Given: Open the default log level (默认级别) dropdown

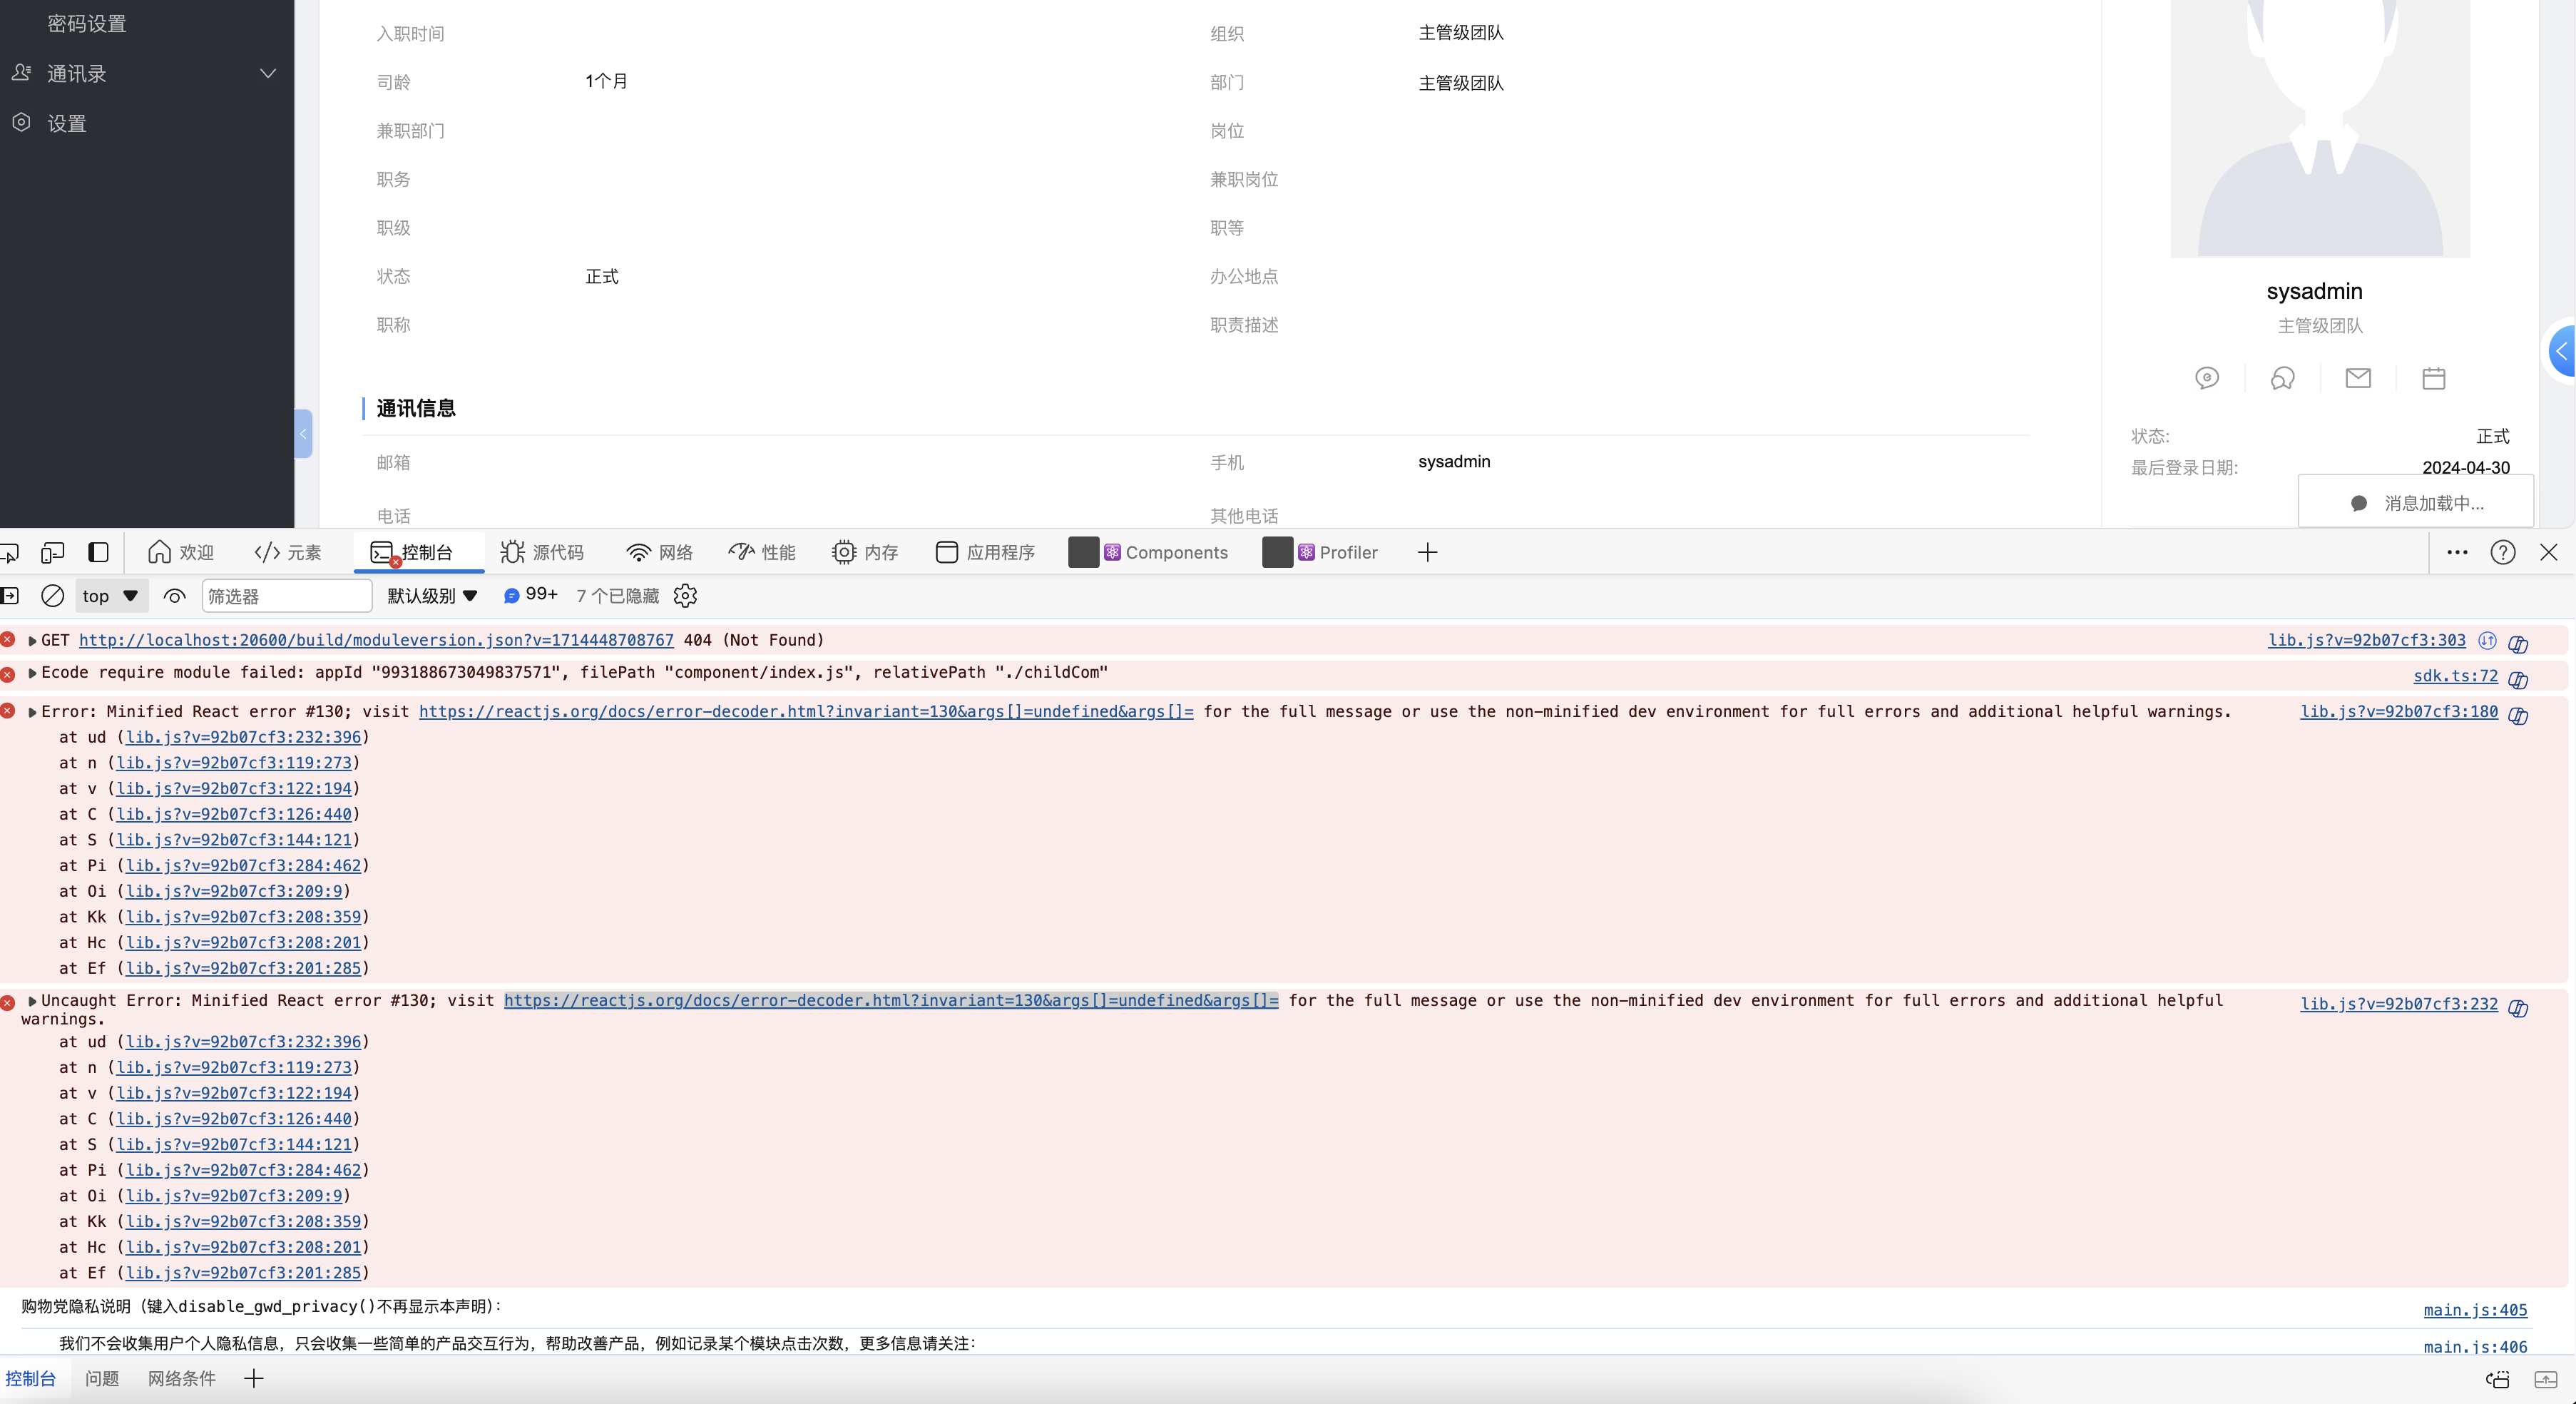Looking at the screenshot, I should pos(432,596).
